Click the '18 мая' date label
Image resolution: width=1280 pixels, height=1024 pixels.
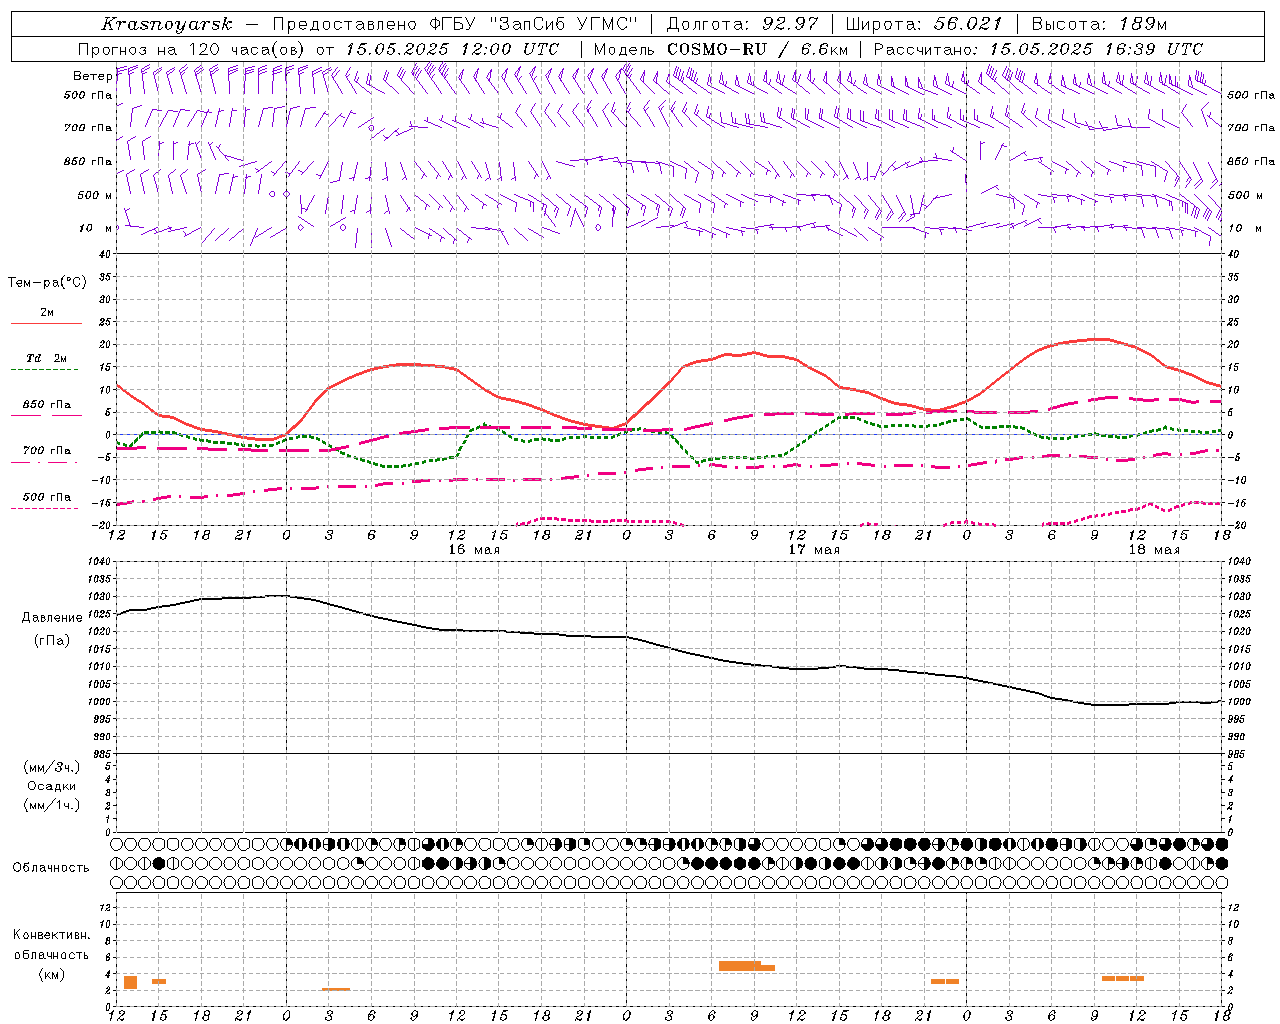pos(1153,550)
